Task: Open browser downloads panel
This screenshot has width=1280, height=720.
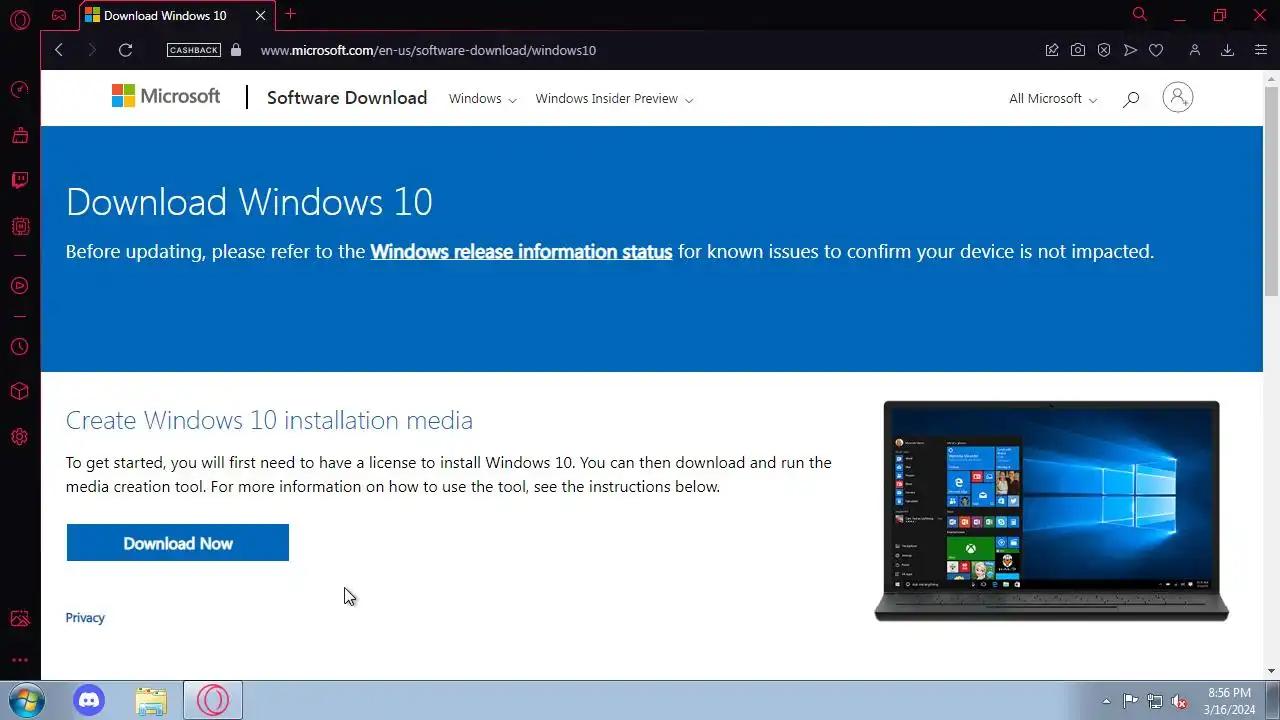Action: pyautogui.click(x=1227, y=50)
